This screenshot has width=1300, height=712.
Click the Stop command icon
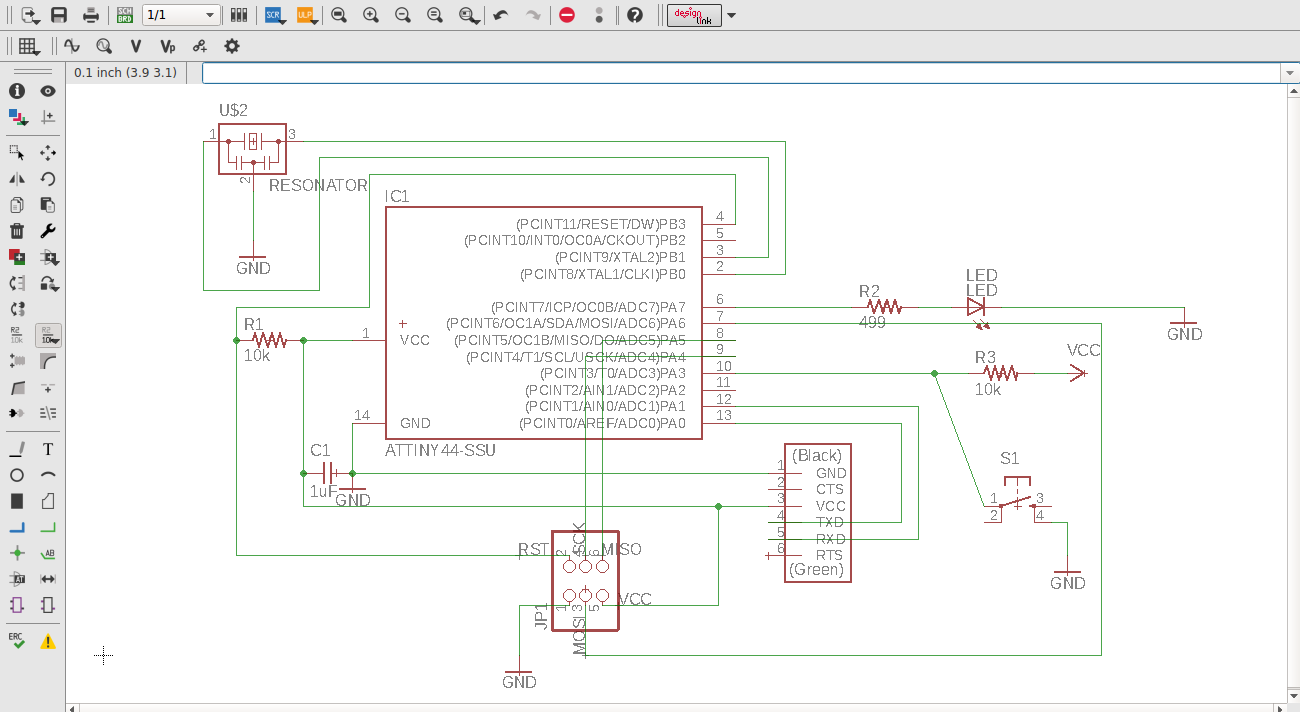[567, 15]
